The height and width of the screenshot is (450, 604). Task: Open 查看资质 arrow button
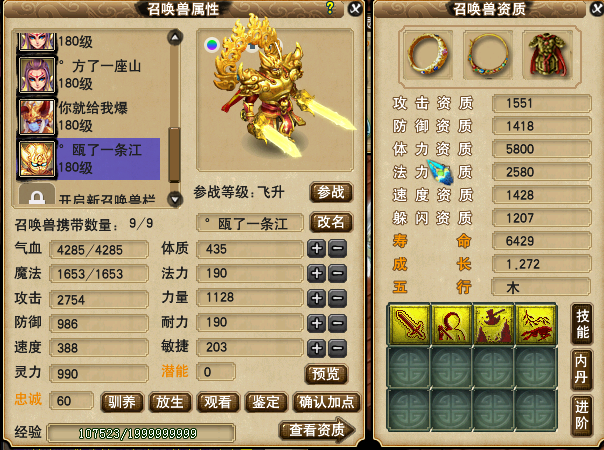pyautogui.click(x=317, y=429)
